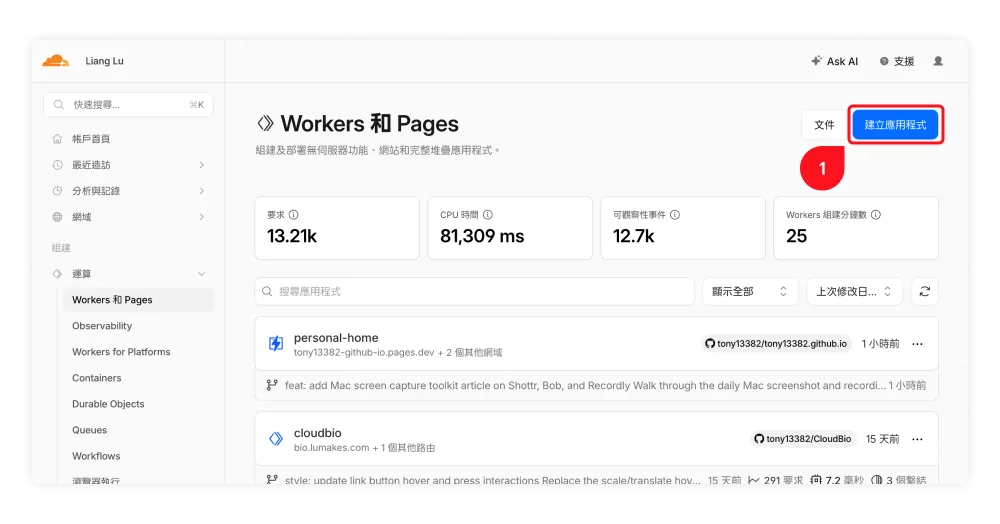The width and height of the screenshot is (1000, 524).
Task: Select Workers 和 Pages in sidebar
Action: pyautogui.click(x=138, y=300)
